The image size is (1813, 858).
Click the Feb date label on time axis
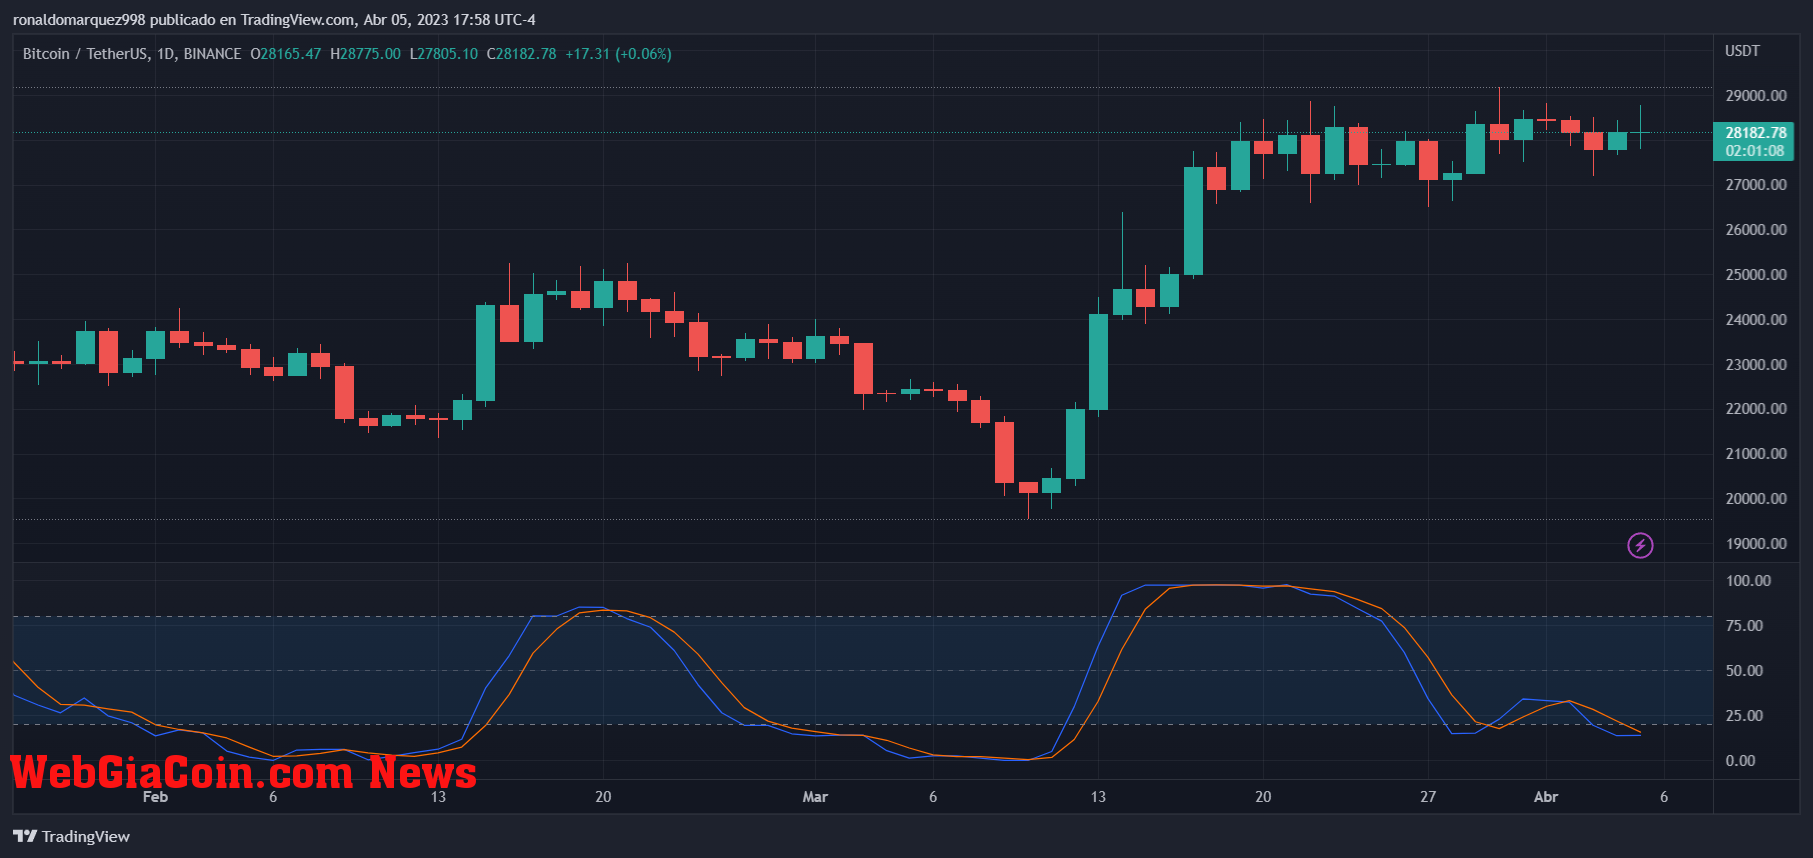coord(155,797)
